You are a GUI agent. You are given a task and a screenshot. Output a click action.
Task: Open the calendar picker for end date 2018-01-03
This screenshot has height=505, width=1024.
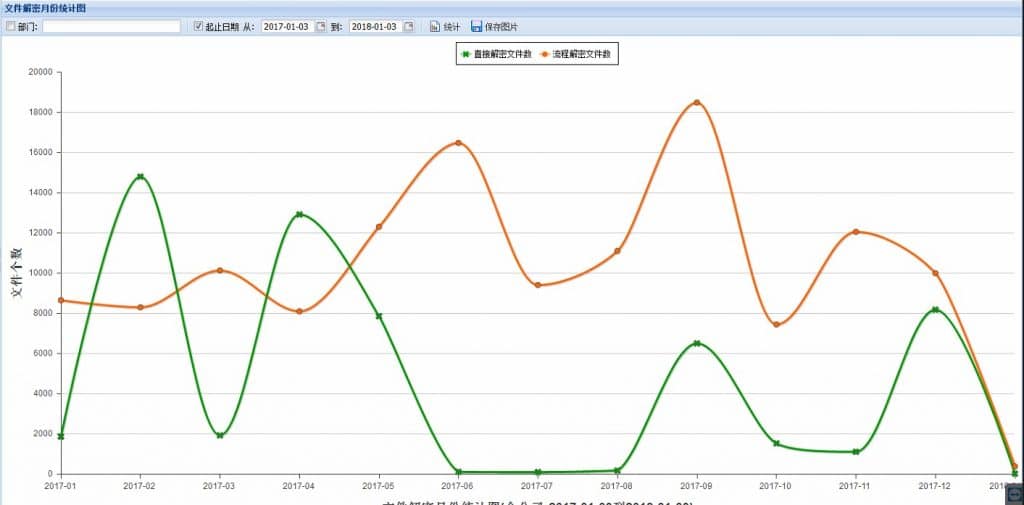coord(409,27)
